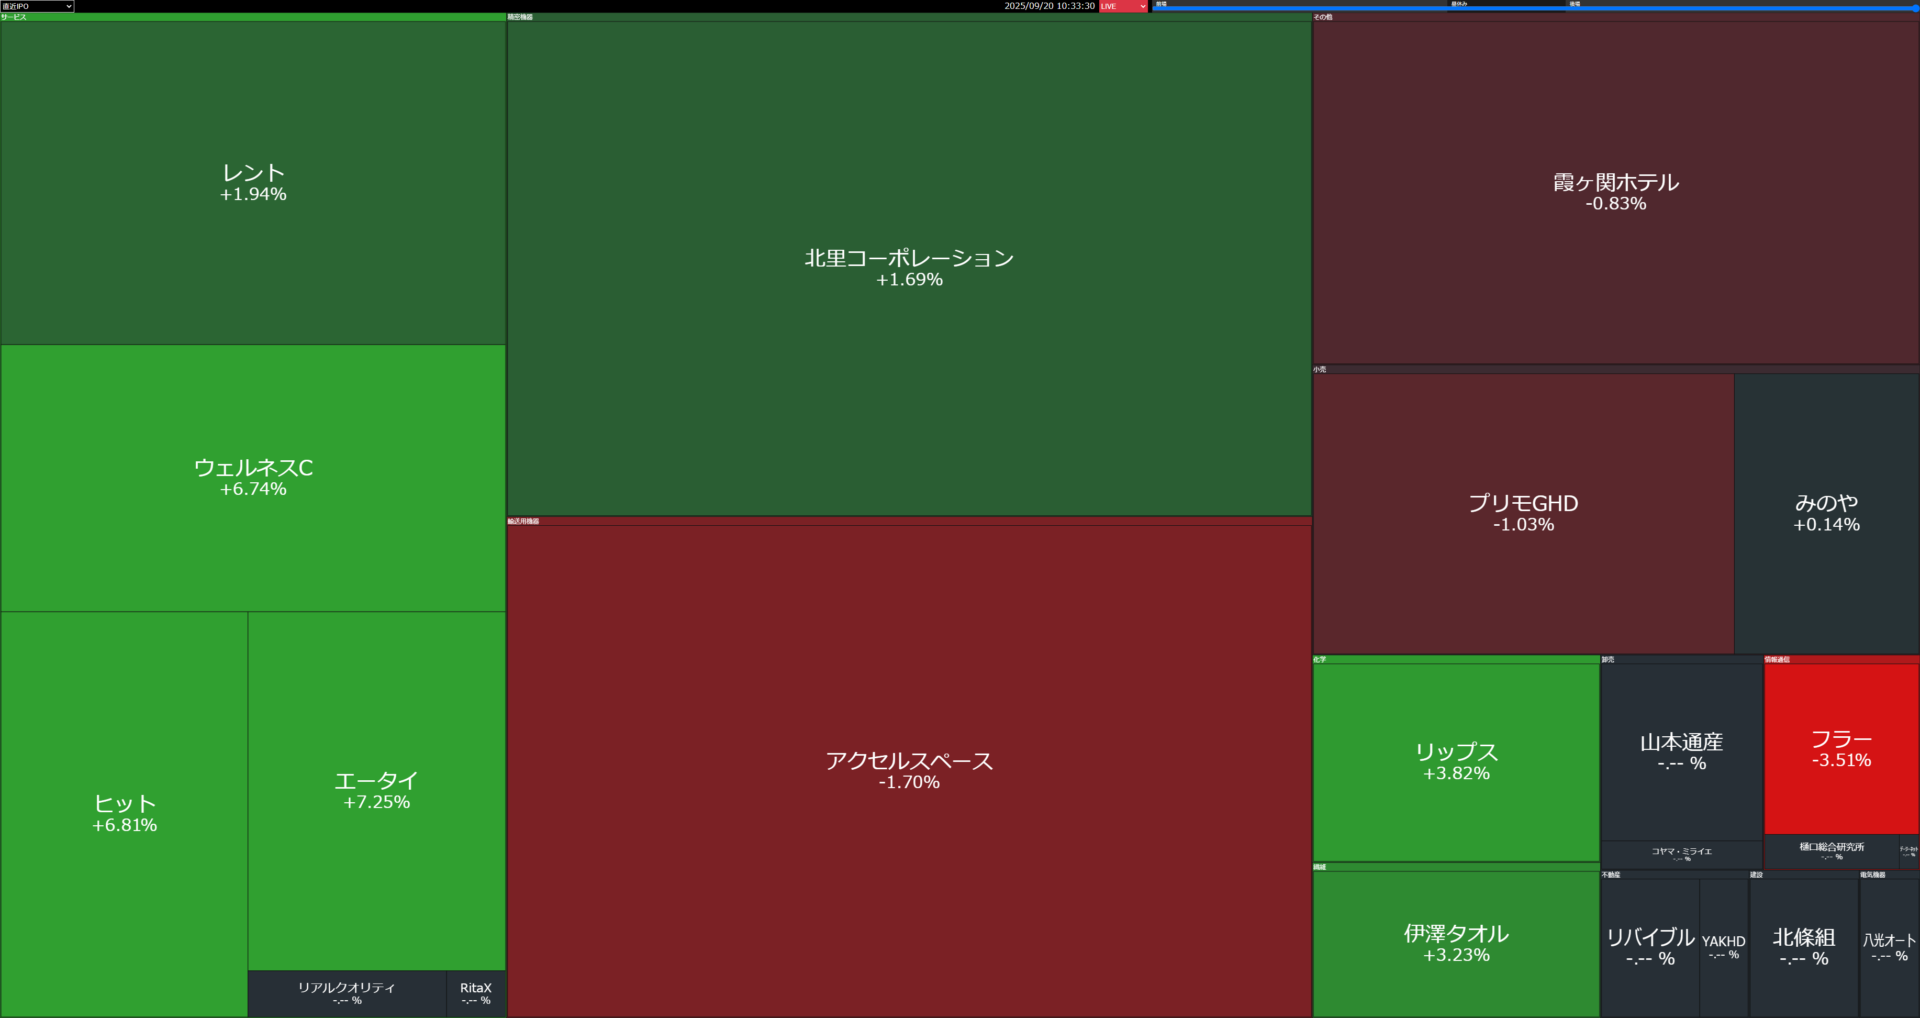This screenshot has height=1018, width=1920.
Task: Open the プリモGHD tile
Action: 1523,513
